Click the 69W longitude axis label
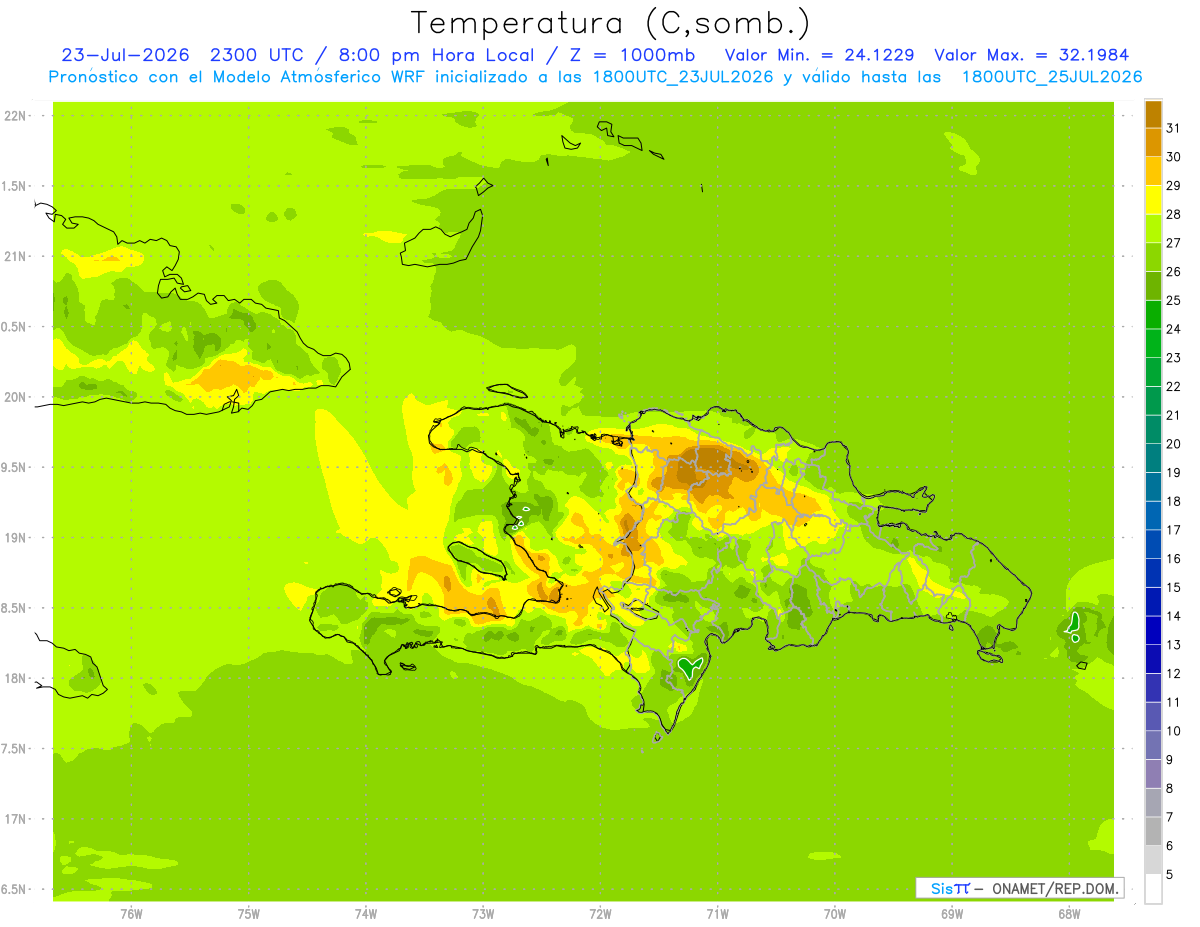Viewport: 1200px width, 927px height. point(951,913)
